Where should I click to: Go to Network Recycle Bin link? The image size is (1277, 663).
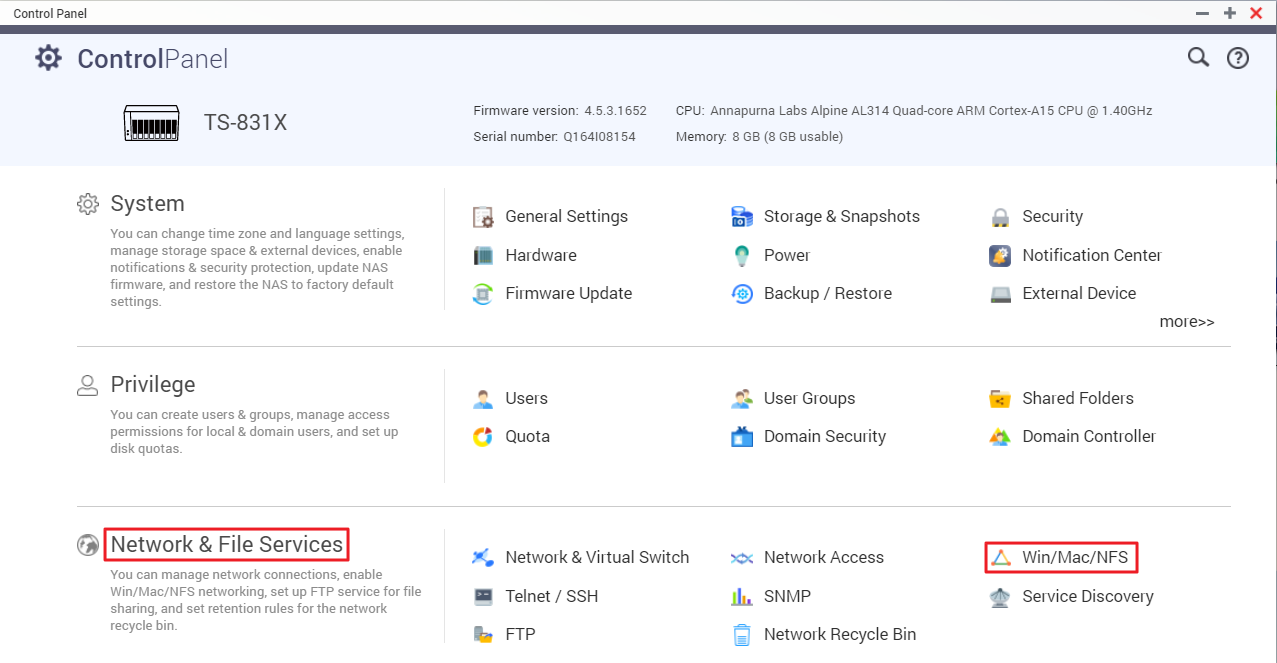pyautogui.click(x=840, y=635)
